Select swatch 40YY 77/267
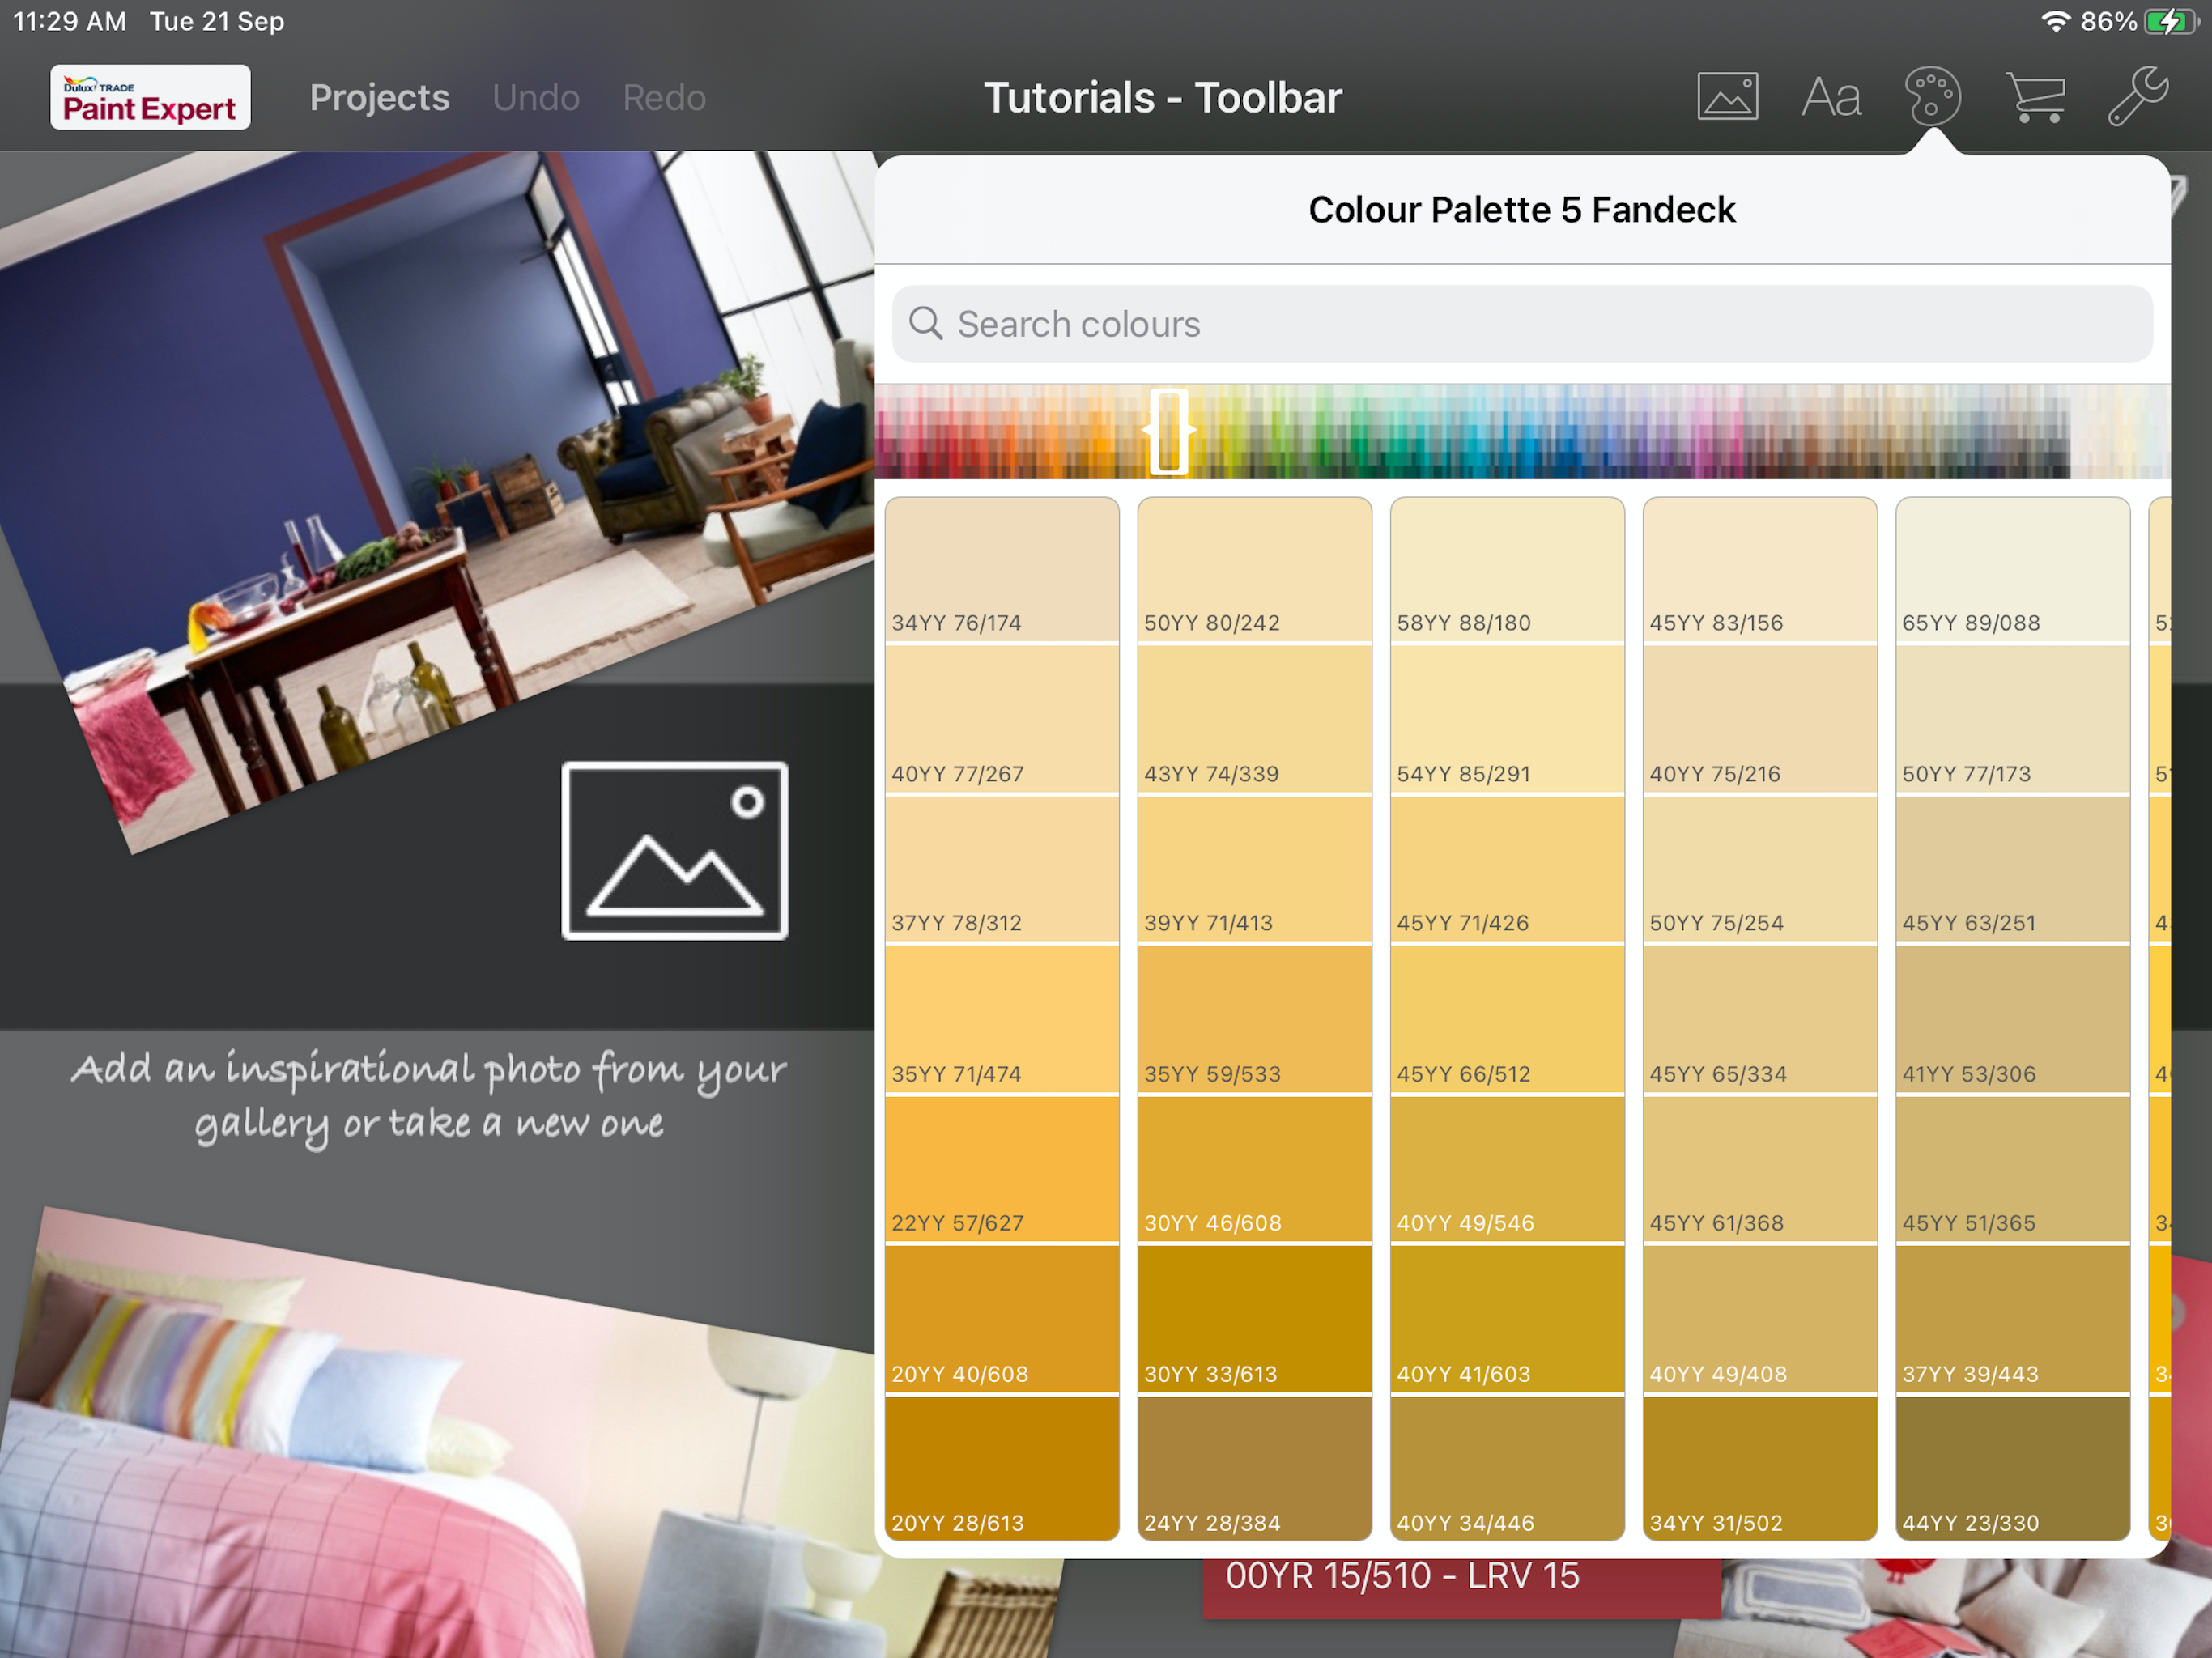2212x1658 pixels. coord(1002,719)
